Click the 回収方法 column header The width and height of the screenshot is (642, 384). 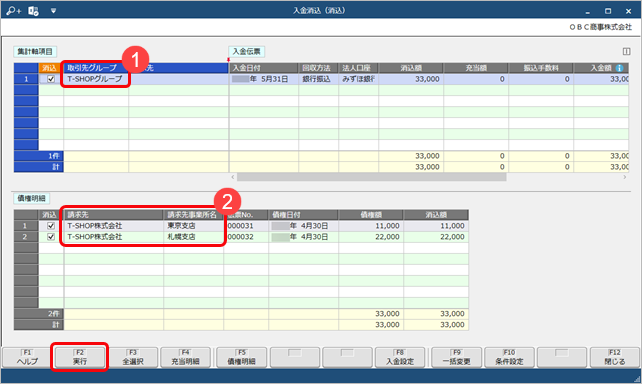point(319,68)
